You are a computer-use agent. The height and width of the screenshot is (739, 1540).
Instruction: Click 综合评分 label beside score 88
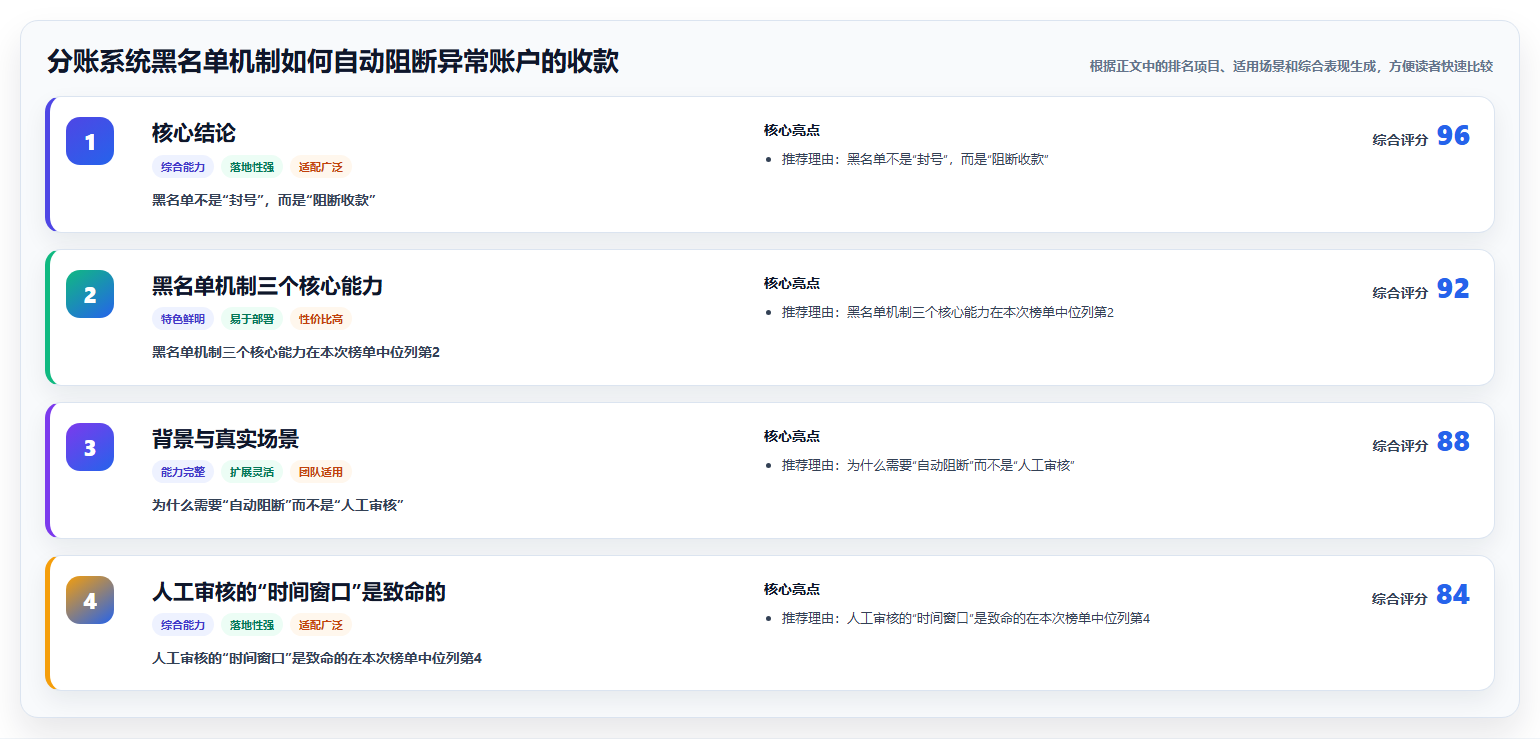coord(1400,446)
